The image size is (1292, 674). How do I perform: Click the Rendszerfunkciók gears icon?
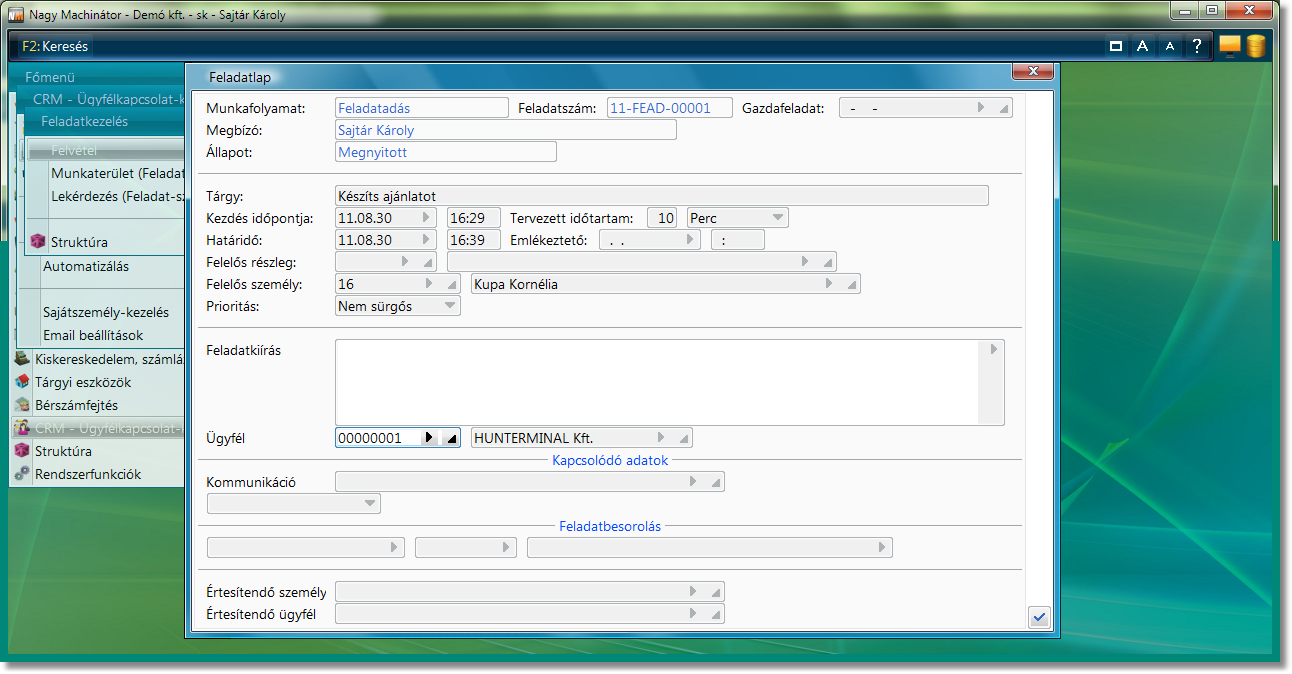click(22, 474)
